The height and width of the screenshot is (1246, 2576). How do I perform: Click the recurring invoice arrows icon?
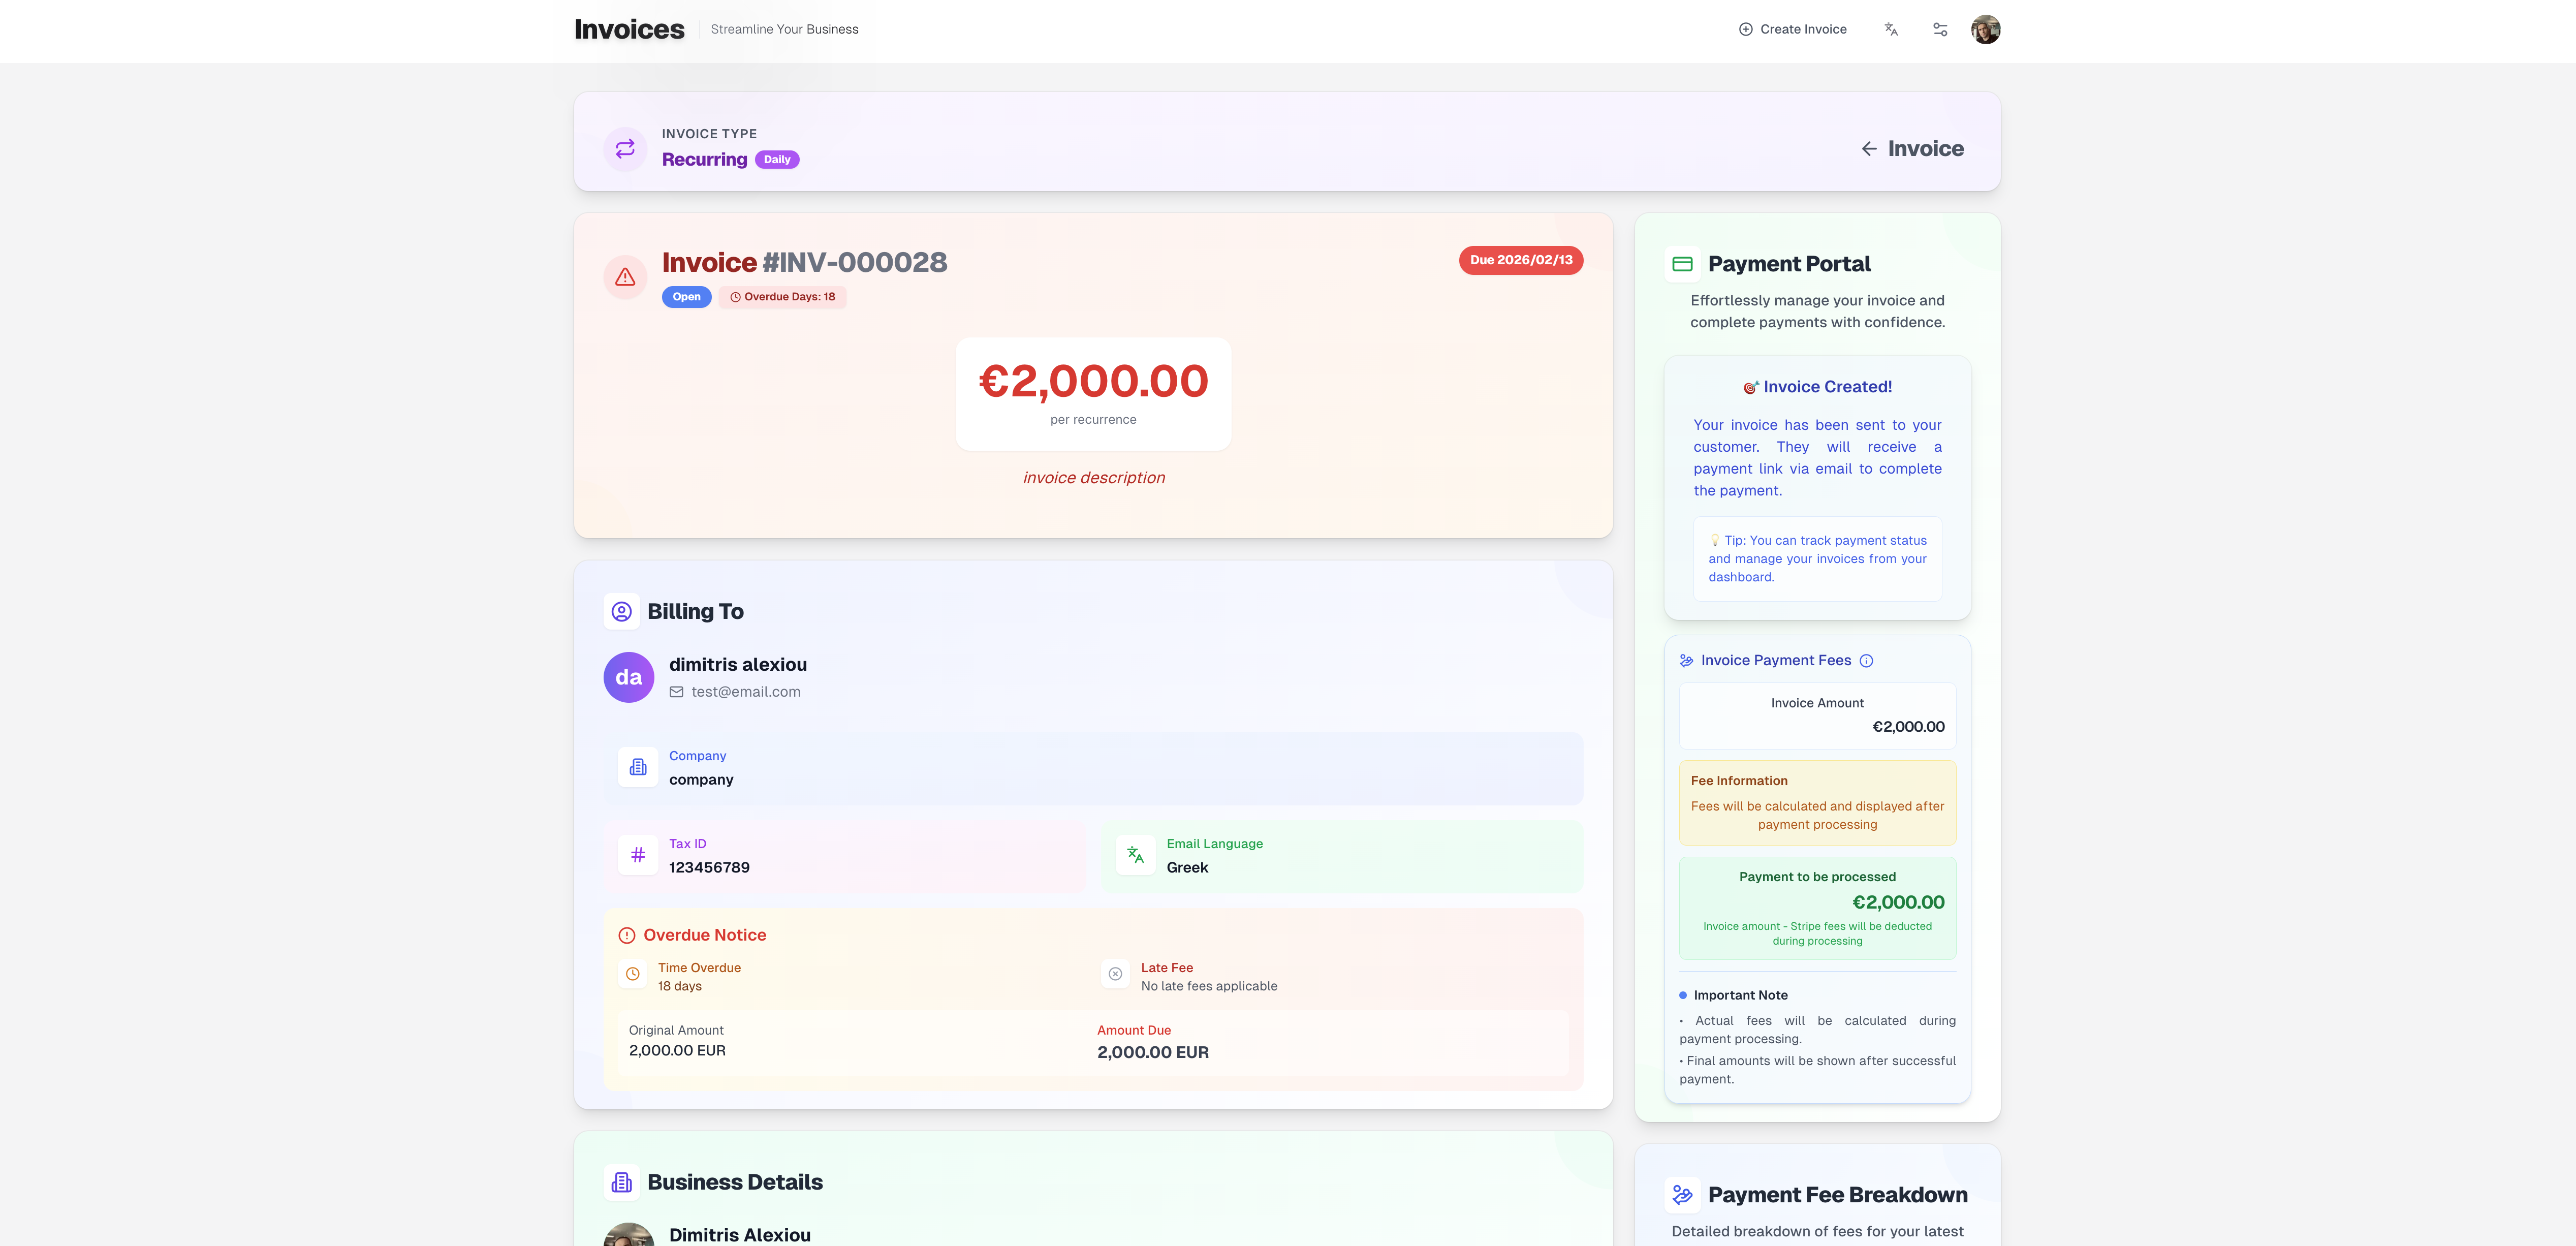pos(625,148)
